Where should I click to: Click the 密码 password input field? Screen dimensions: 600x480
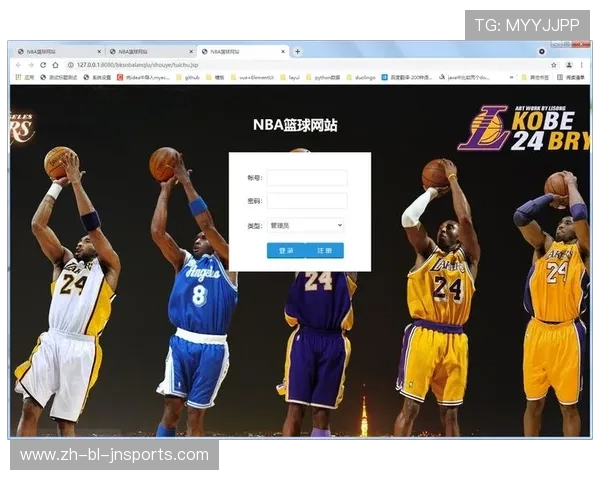point(307,201)
